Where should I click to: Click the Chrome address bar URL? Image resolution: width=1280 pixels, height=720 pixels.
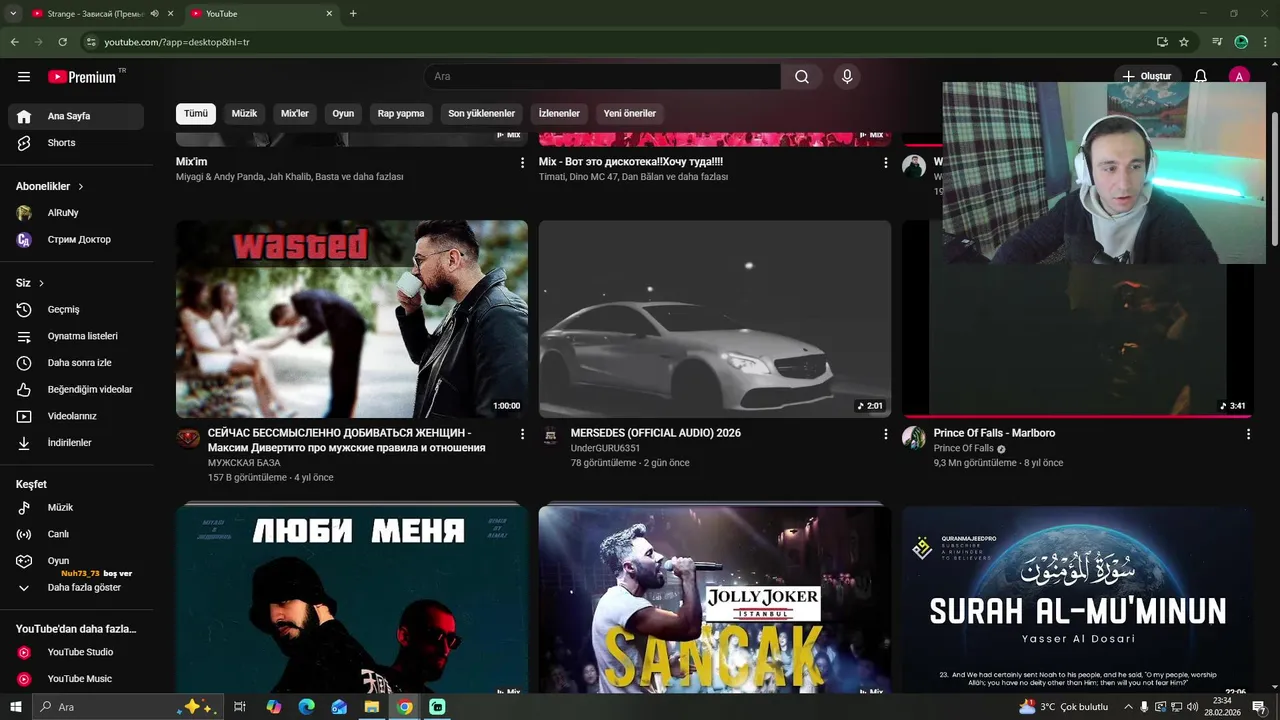tap(177, 42)
